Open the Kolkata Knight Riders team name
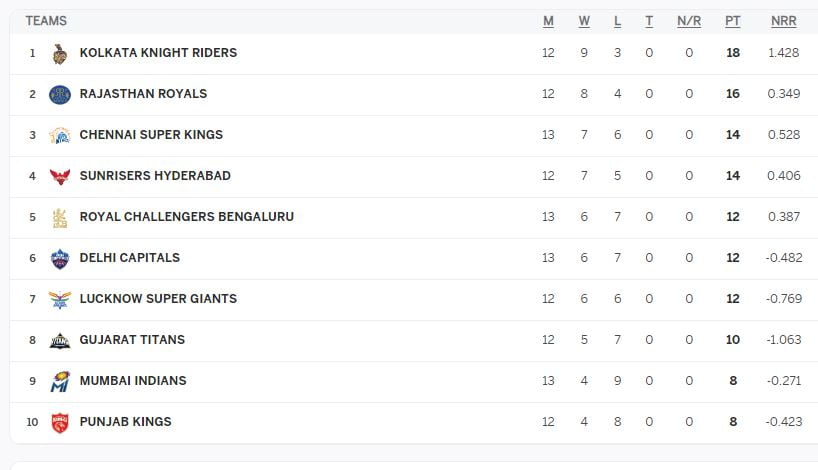The width and height of the screenshot is (818, 470). (x=158, y=53)
